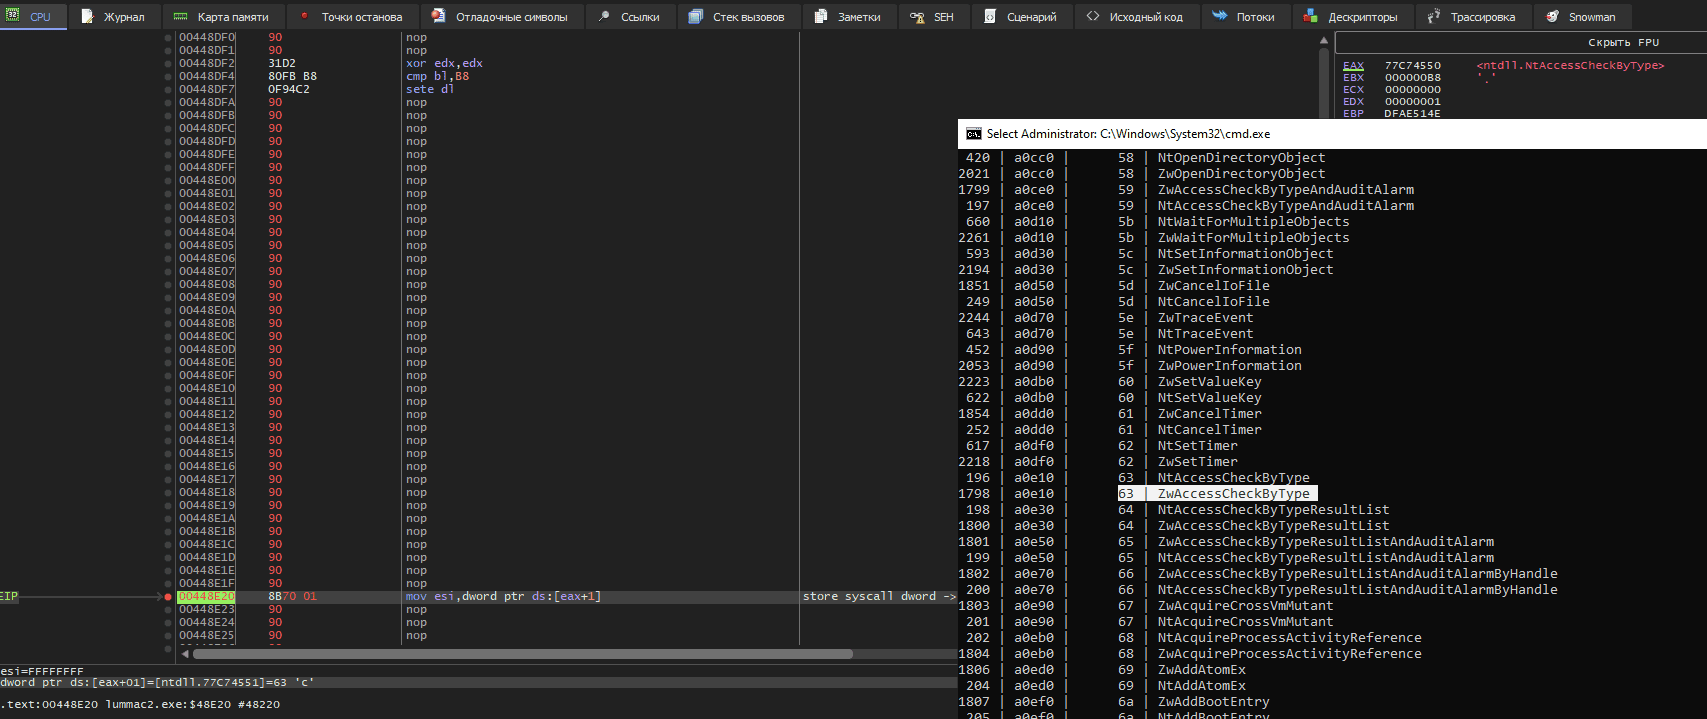1707x719 pixels.
Task: Click the Ссылки magnifier icon
Action: pos(604,16)
